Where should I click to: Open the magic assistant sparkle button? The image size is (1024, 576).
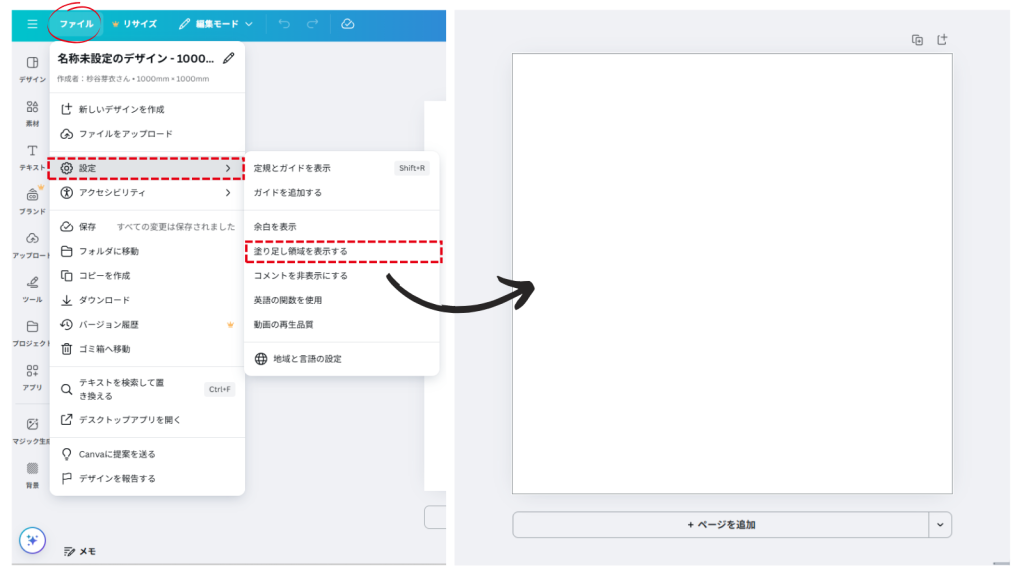tap(32, 540)
